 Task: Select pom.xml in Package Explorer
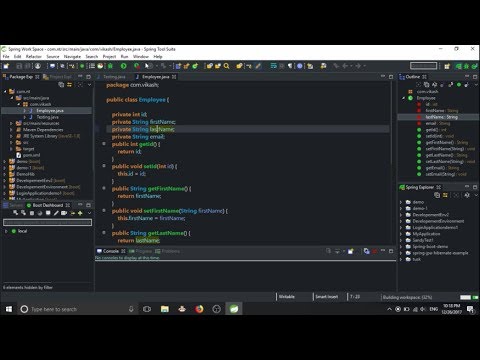31,155
